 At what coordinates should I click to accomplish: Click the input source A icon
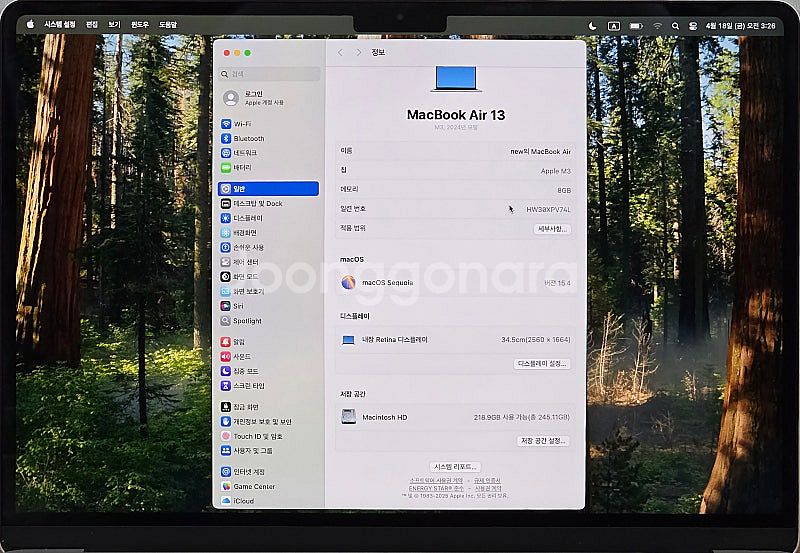[614, 26]
